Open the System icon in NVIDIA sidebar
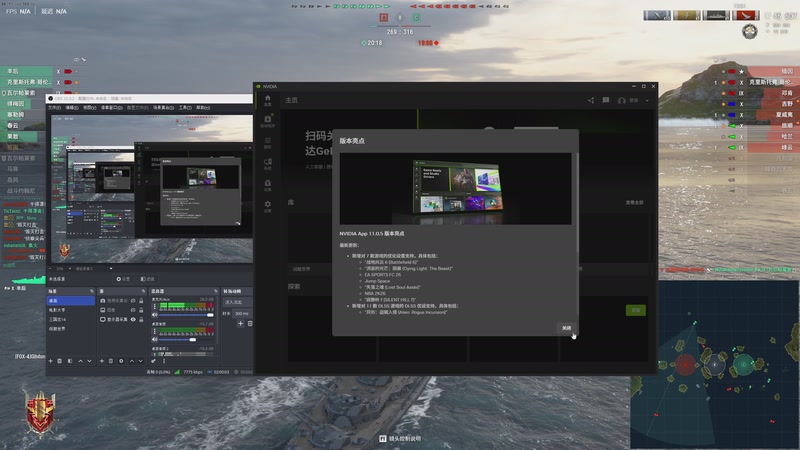The width and height of the screenshot is (800, 450). point(267,163)
